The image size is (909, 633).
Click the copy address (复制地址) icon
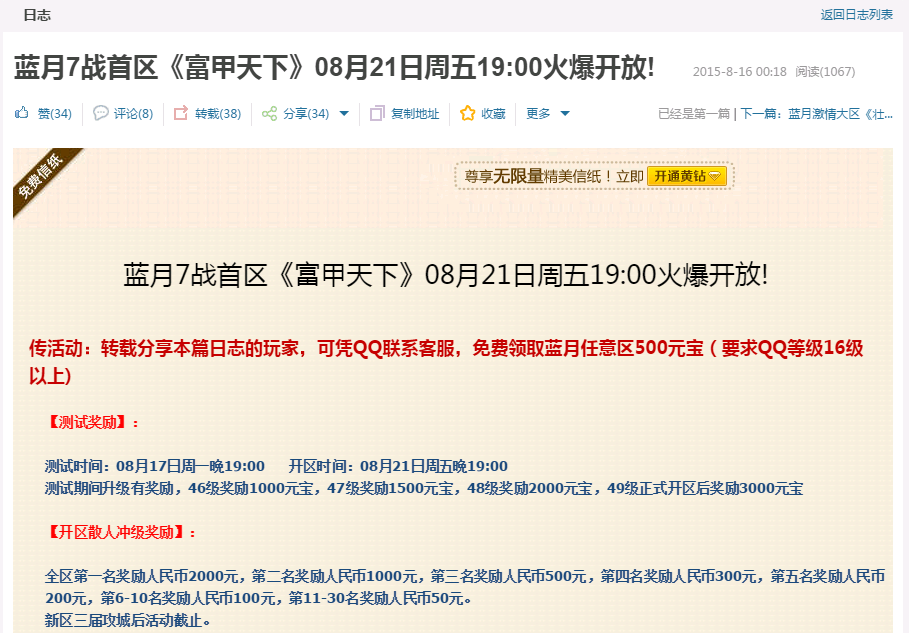[x=377, y=113]
